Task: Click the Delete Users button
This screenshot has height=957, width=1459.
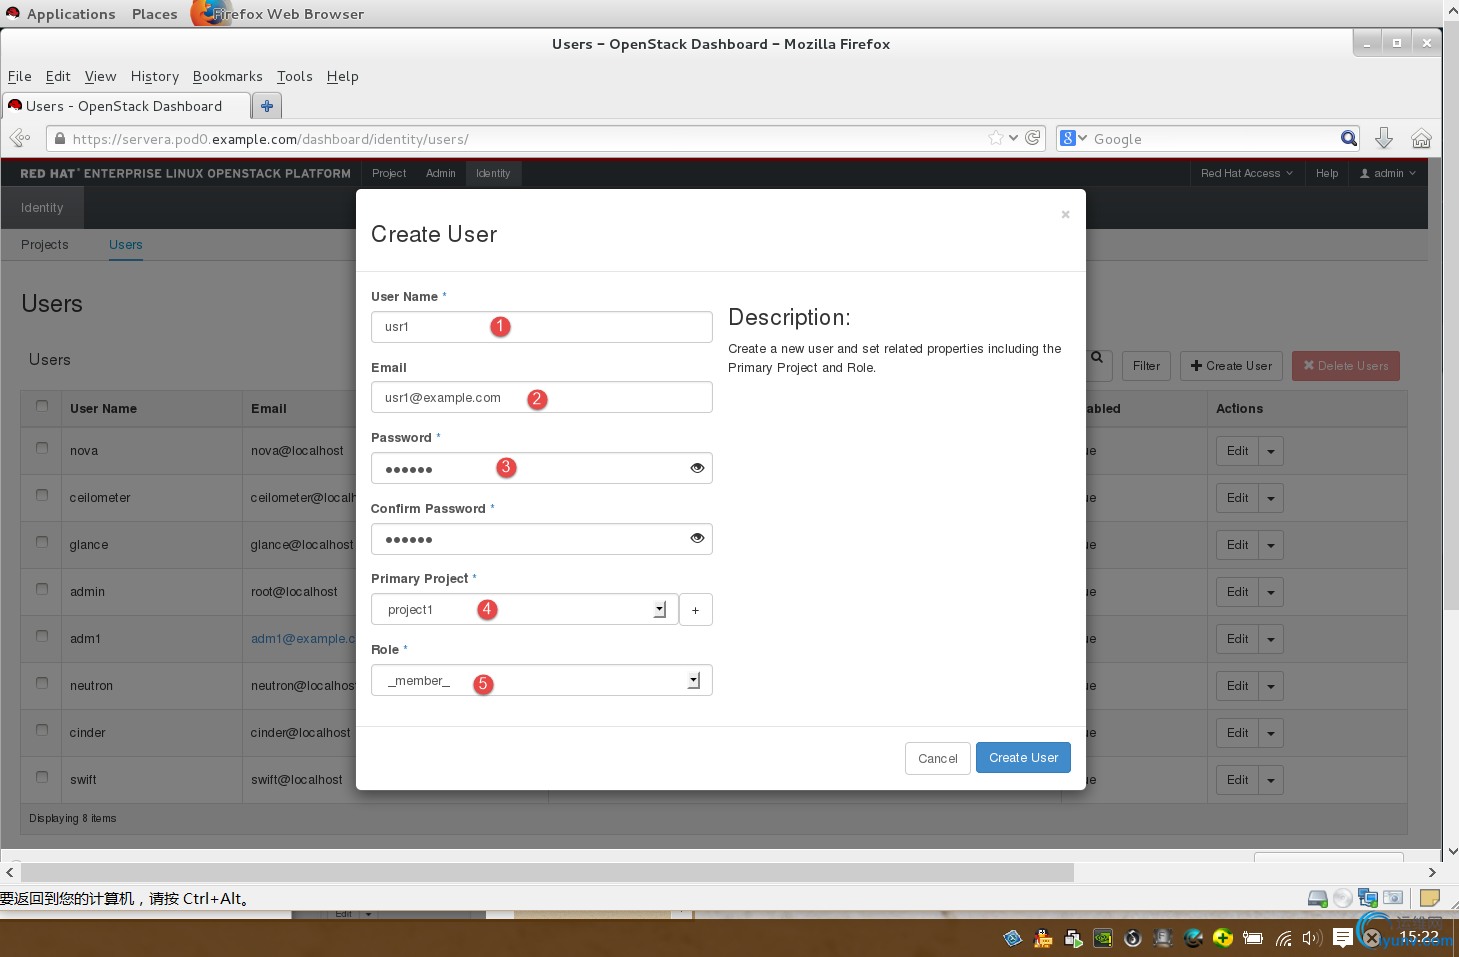Action: [x=1346, y=366]
